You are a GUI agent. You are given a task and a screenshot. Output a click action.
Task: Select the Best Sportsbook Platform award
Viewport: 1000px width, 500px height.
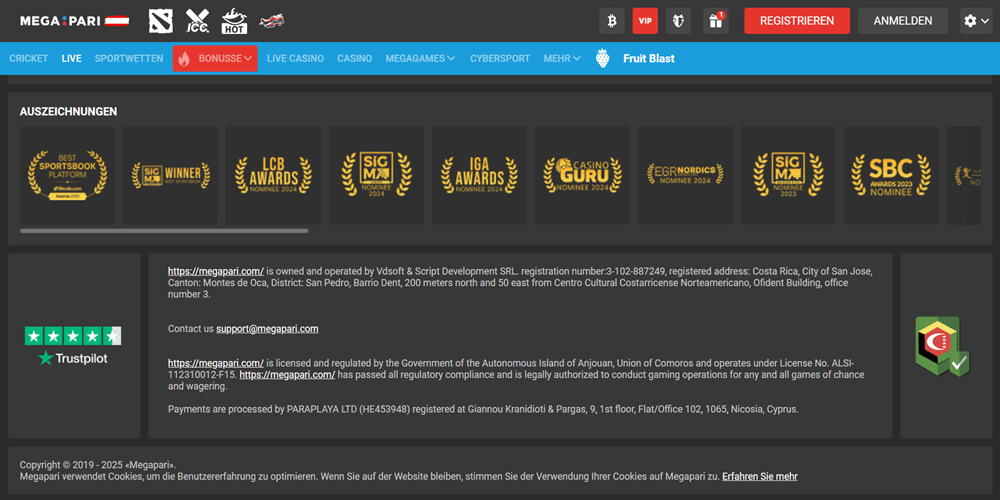coord(68,175)
